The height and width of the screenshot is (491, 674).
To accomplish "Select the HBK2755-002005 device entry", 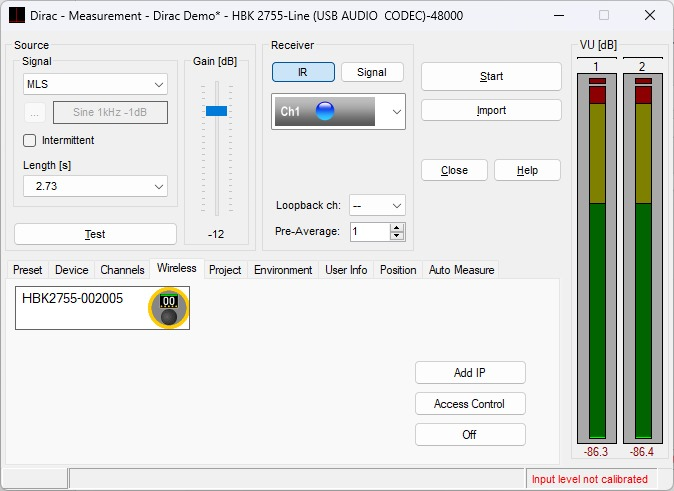I will coord(102,308).
